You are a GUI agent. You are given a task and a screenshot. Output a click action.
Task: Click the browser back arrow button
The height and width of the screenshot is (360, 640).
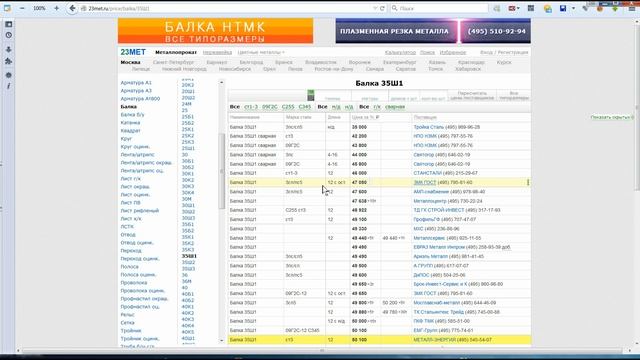pyautogui.click(x=72, y=8)
